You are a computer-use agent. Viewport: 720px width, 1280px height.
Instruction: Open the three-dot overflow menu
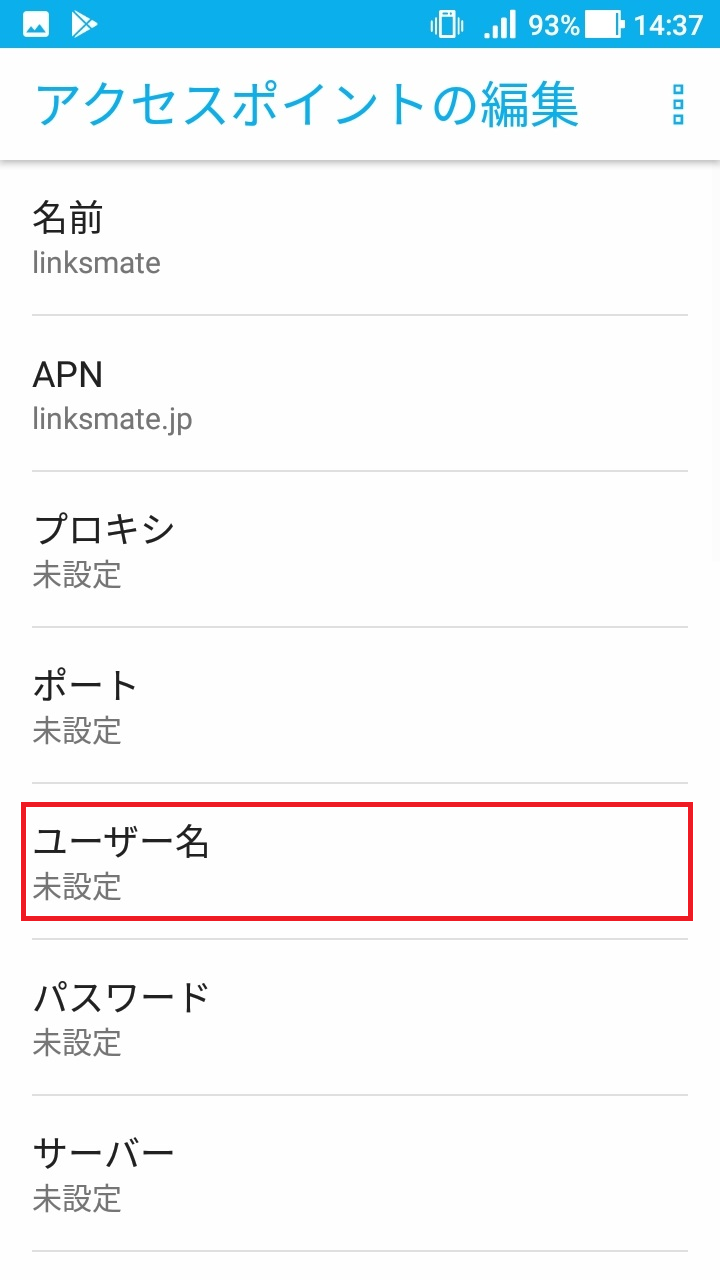pyautogui.click(x=678, y=105)
